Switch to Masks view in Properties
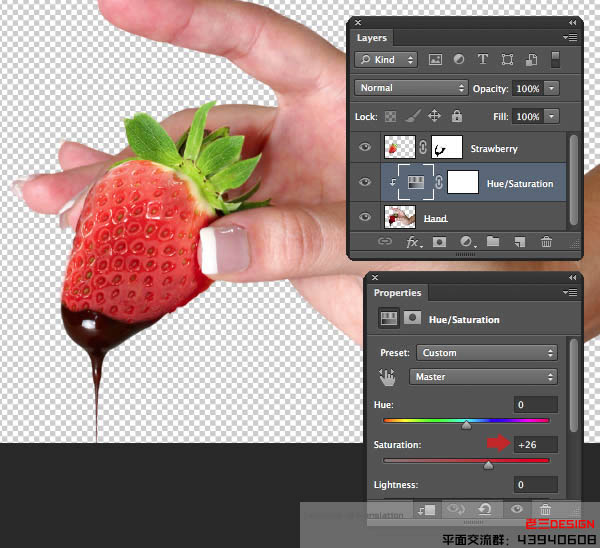600x548 pixels. coord(412,318)
